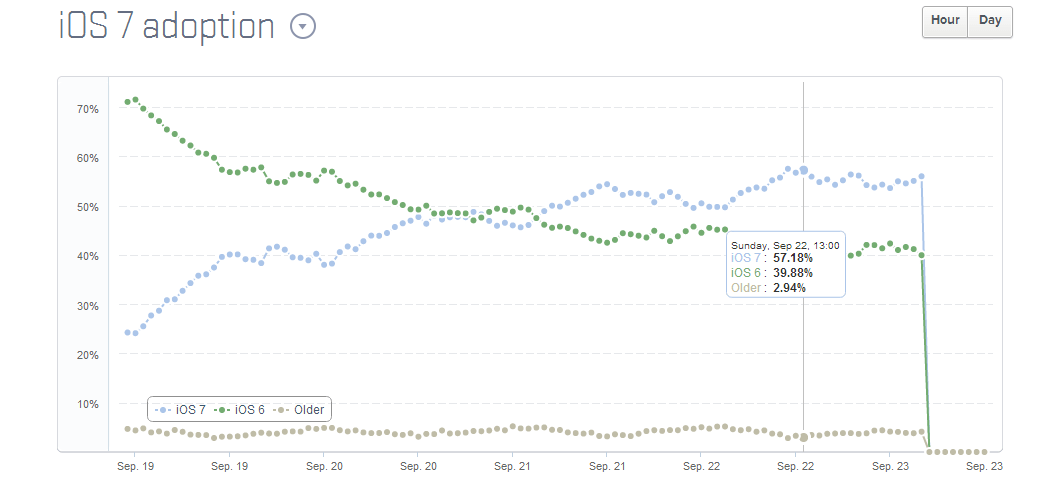The height and width of the screenshot is (483, 1059).
Task: Select the leftmost iOS 7 data point
Action: 127,332
